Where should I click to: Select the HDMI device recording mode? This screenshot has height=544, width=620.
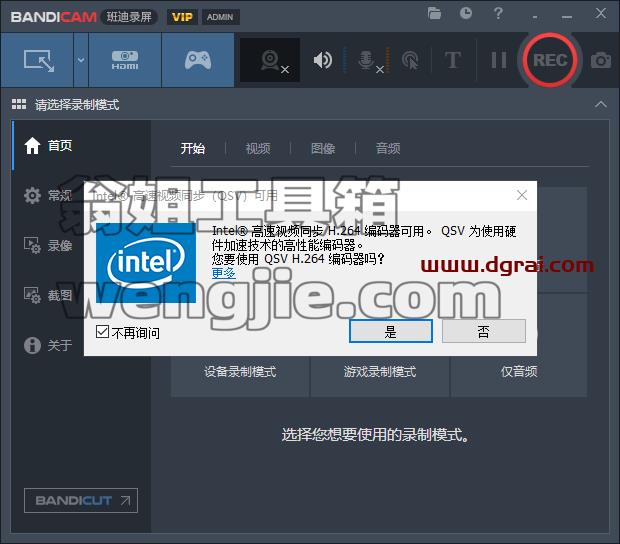[x=125, y=60]
